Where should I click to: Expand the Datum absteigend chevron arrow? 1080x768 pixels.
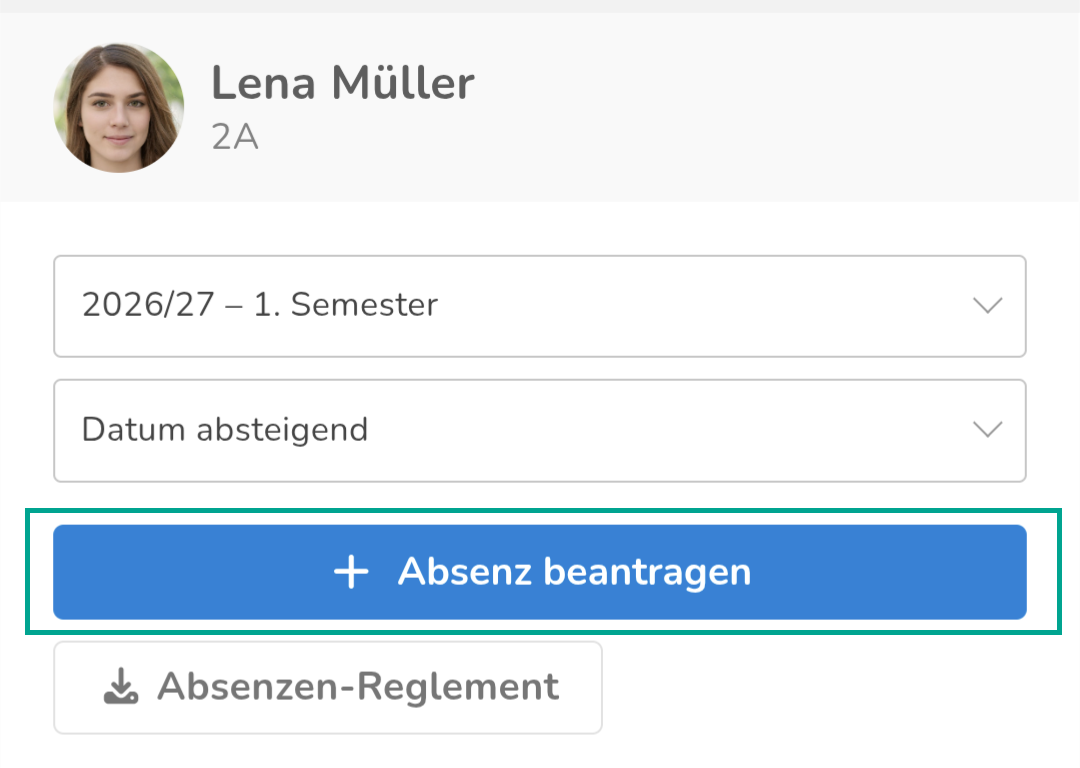tap(987, 430)
